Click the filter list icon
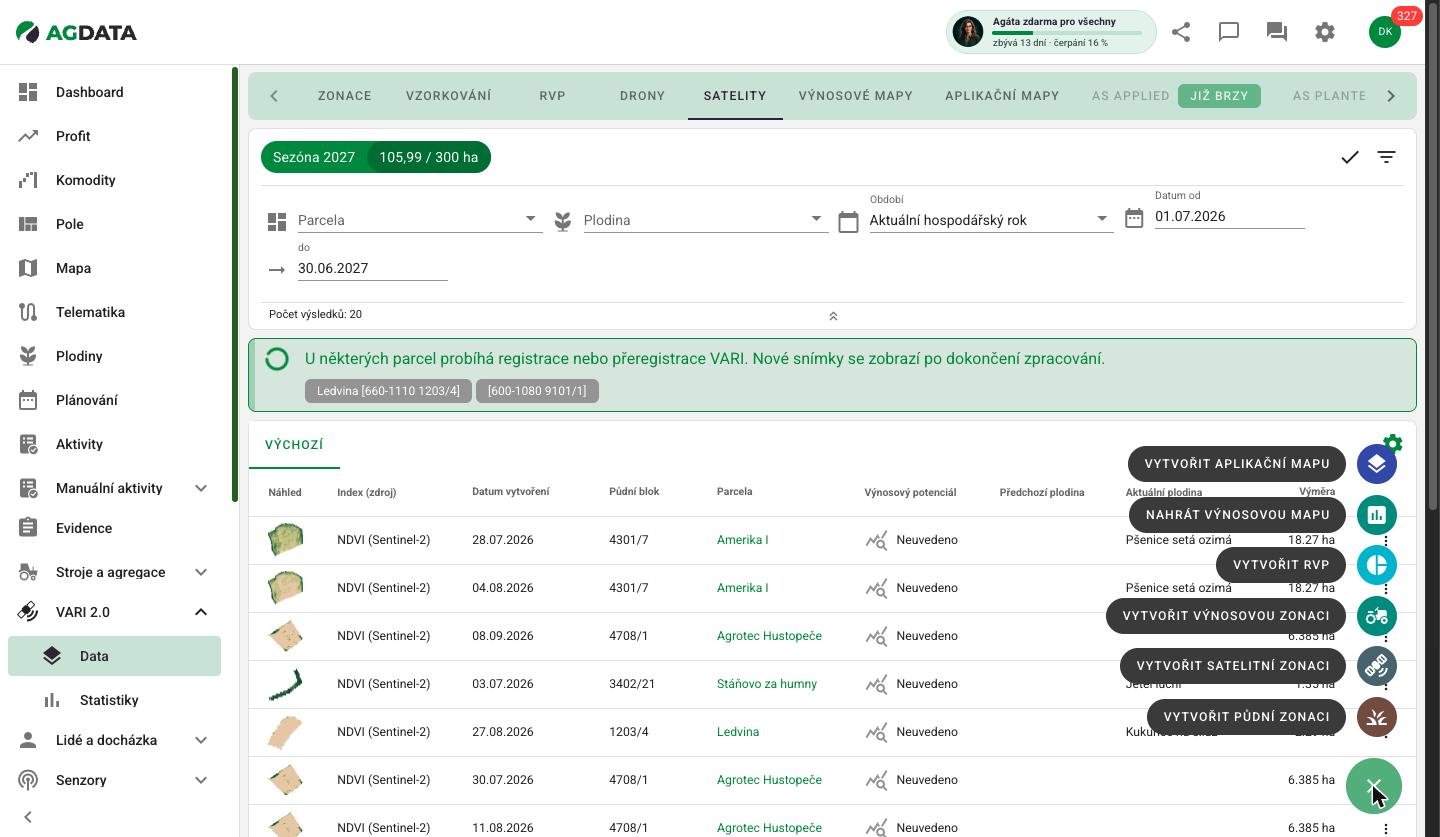The height and width of the screenshot is (837, 1440). click(x=1386, y=157)
